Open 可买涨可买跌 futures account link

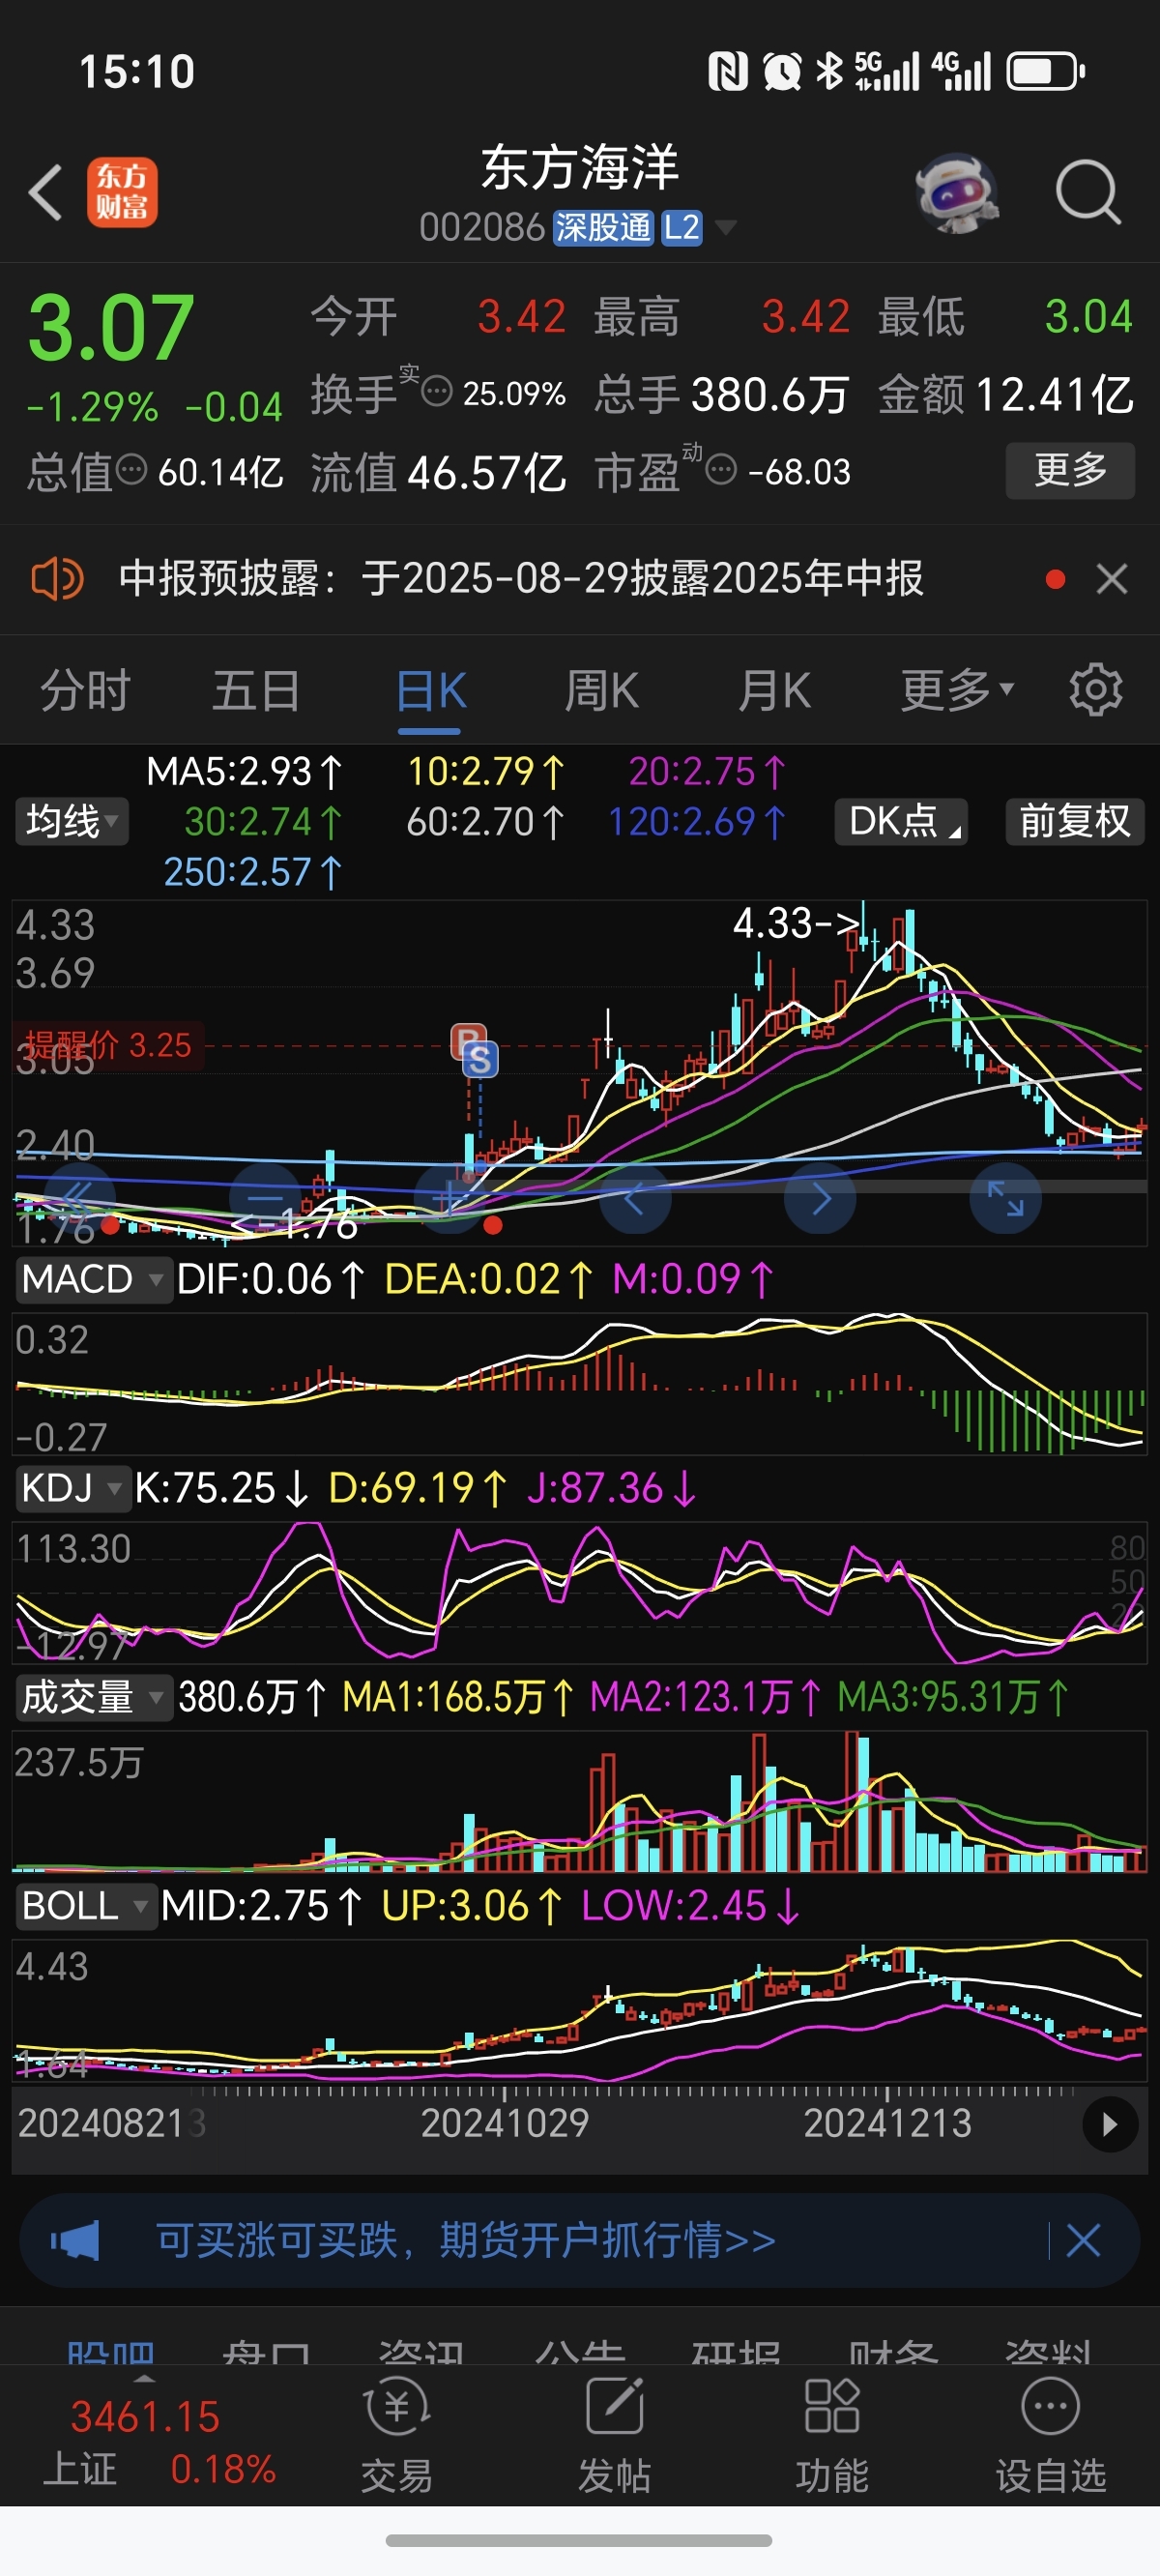pyautogui.click(x=465, y=2240)
